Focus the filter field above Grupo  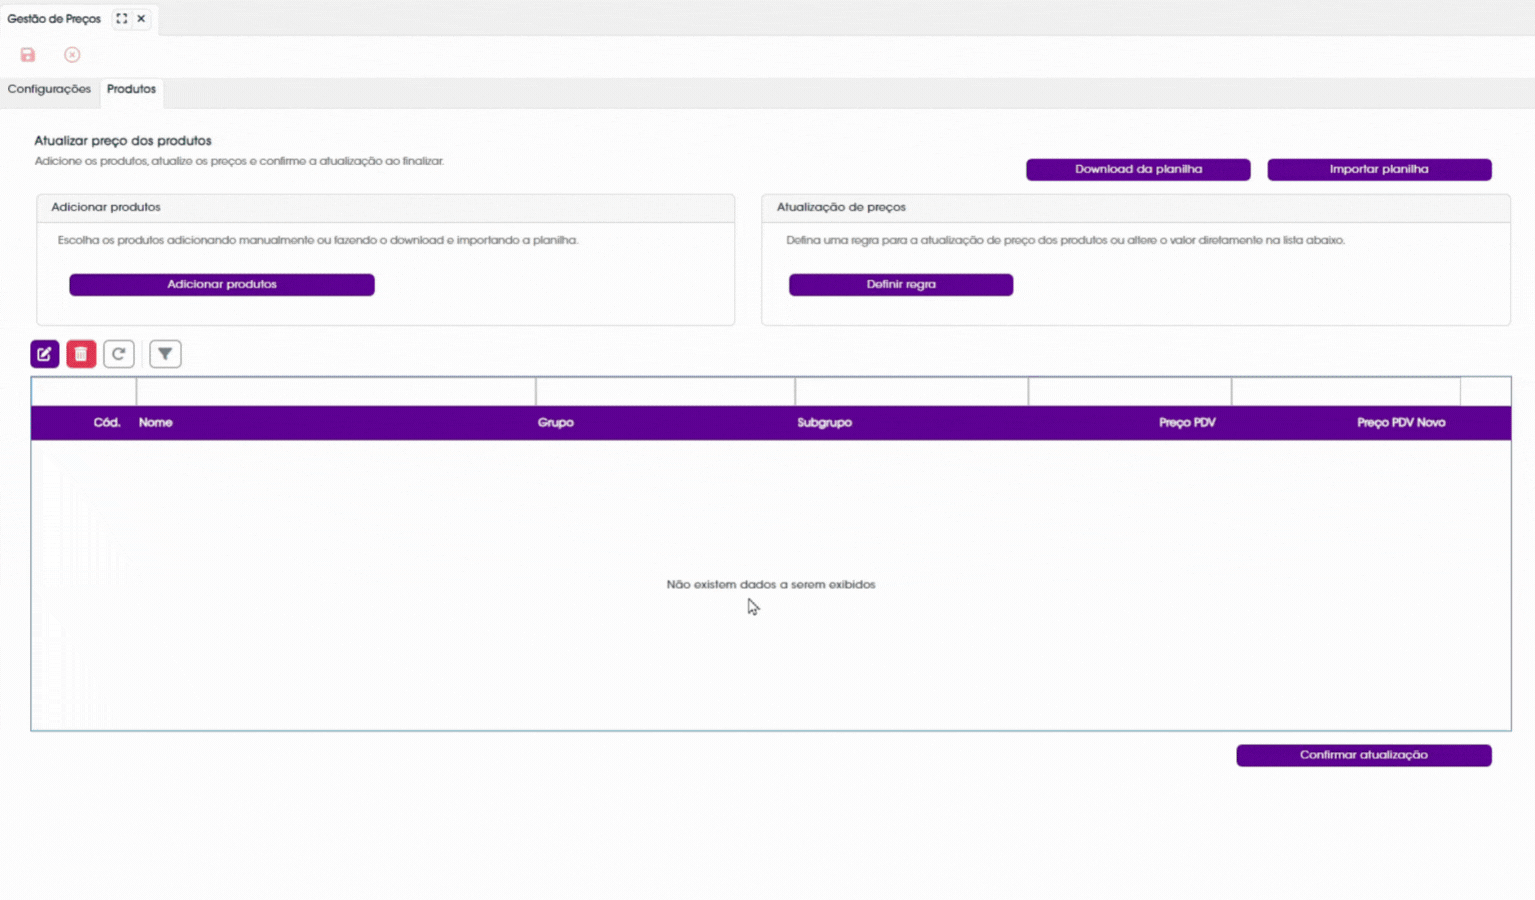(x=665, y=392)
